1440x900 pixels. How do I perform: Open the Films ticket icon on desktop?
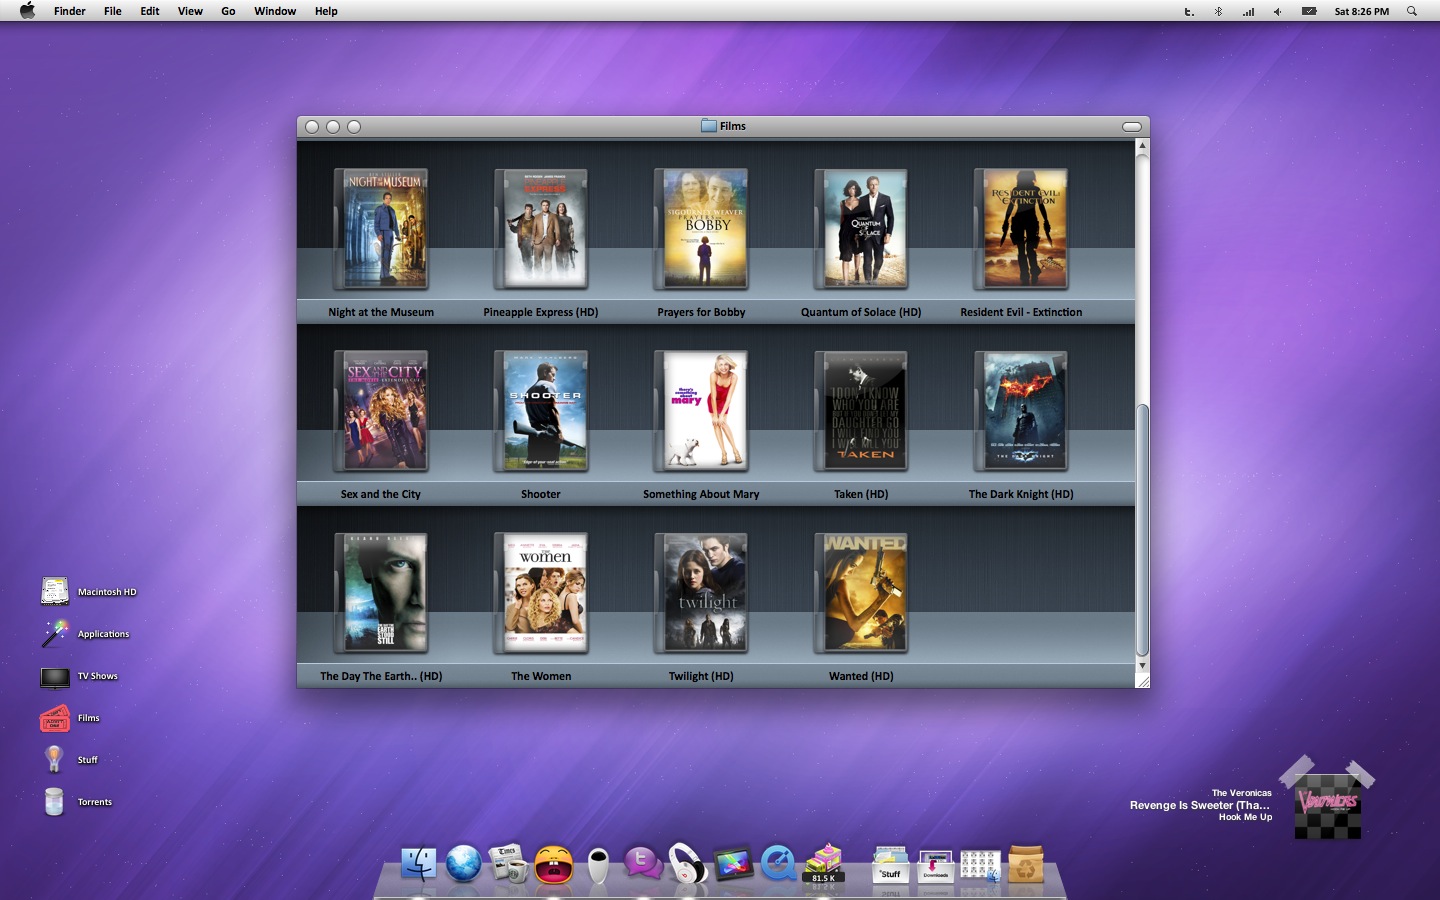(55, 718)
